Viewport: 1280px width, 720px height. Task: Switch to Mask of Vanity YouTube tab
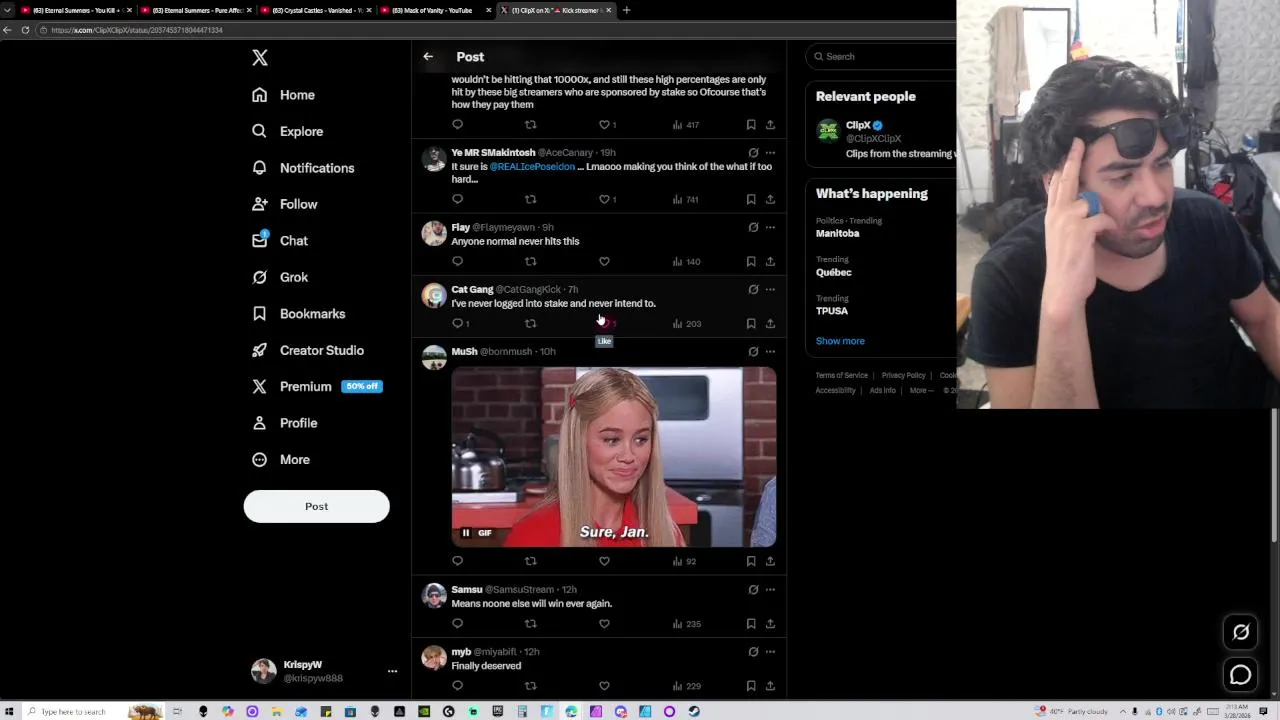click(x=437, y=10)
